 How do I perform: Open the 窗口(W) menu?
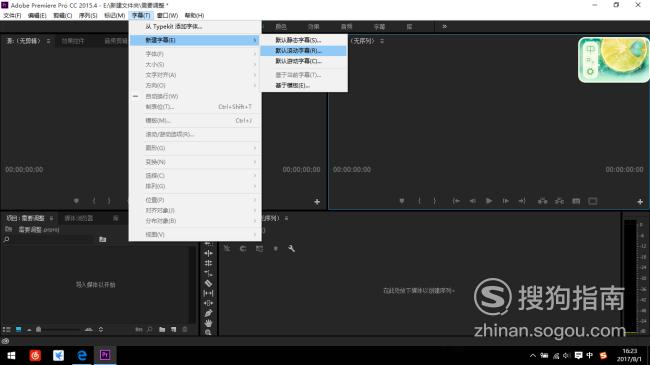167,15
